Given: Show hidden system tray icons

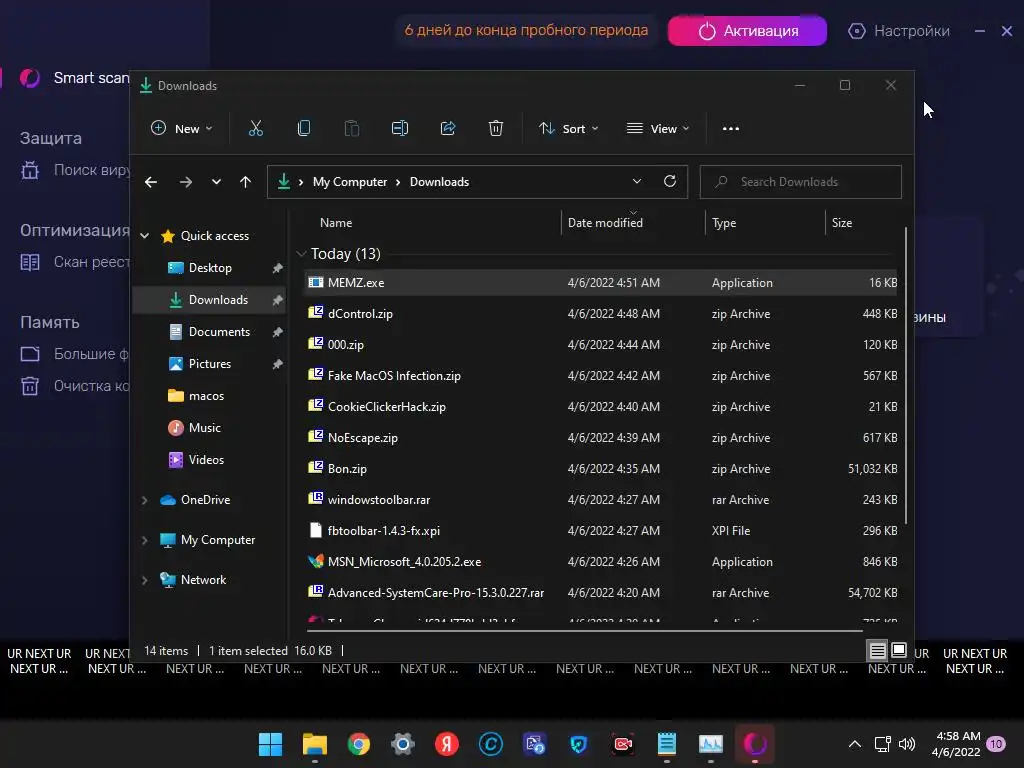Looking at the screenshot, I should tap(855, 744).
